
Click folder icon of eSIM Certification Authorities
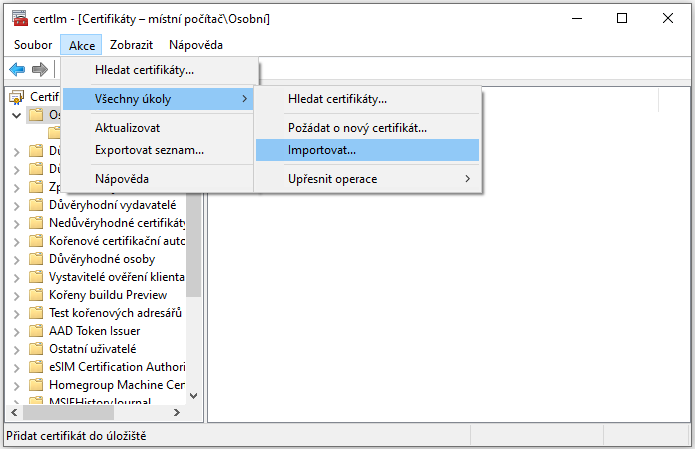click(x=36, y=367)
